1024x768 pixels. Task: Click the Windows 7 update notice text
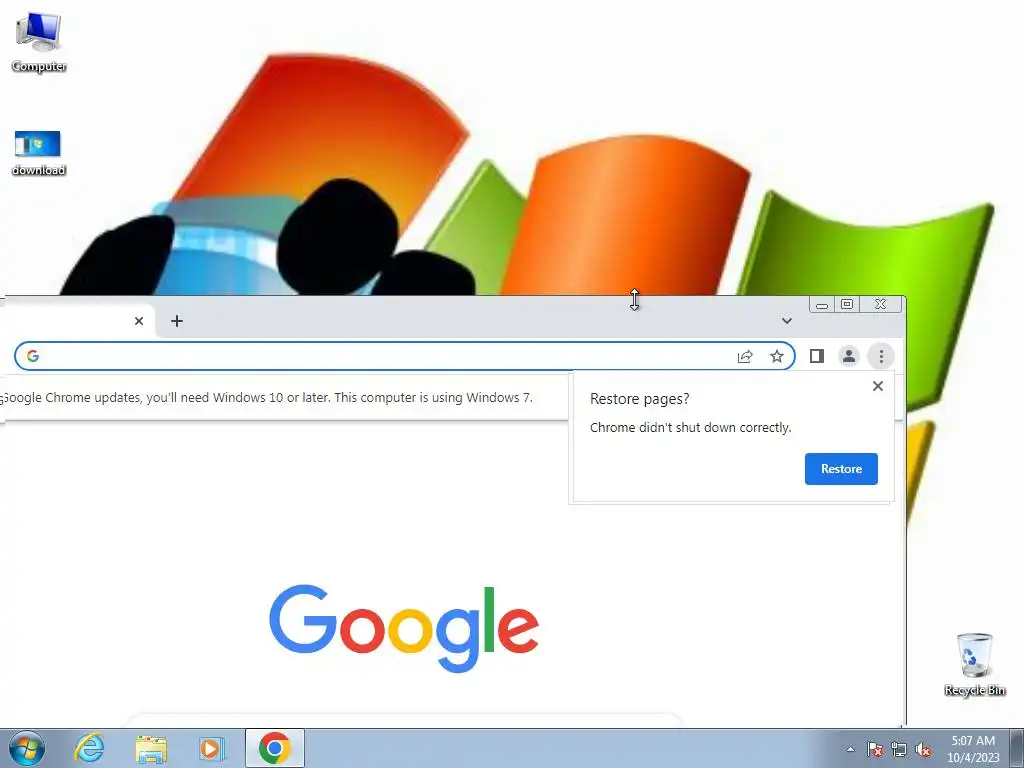coord(266,398)
